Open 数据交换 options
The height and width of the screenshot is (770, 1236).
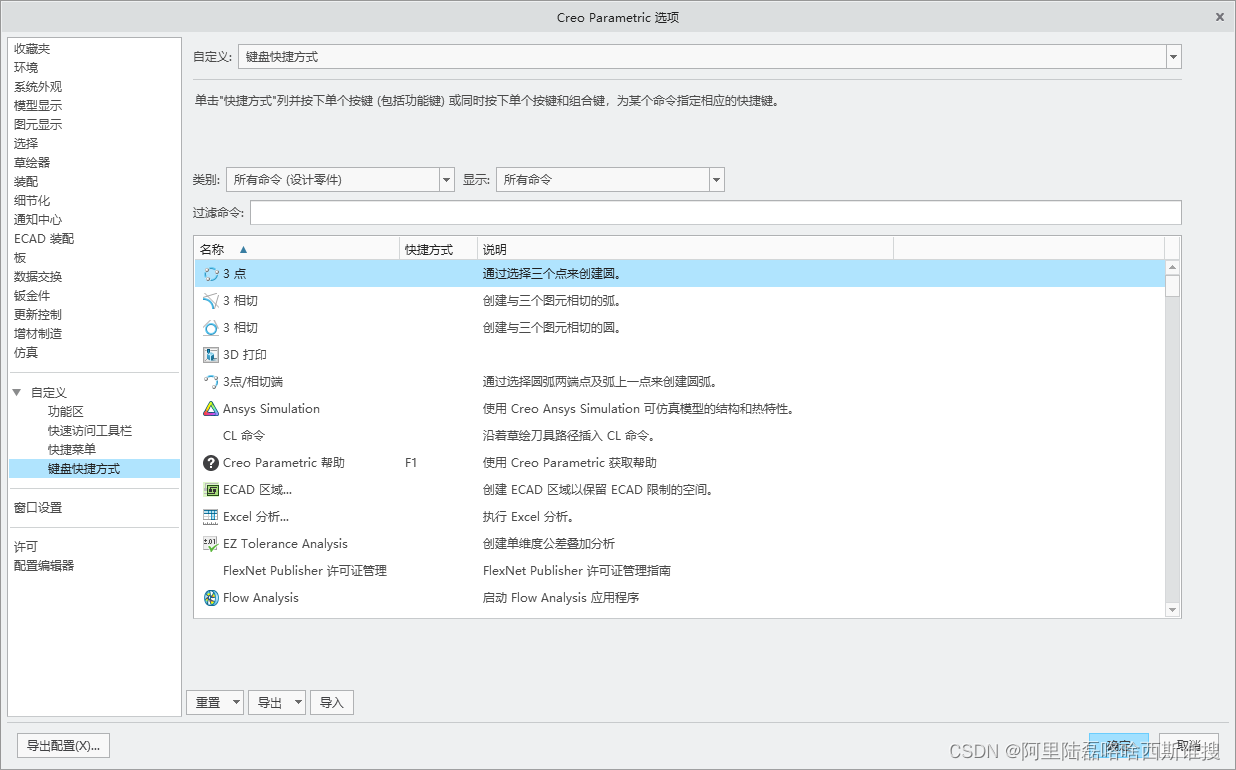[x=38, y=276]
